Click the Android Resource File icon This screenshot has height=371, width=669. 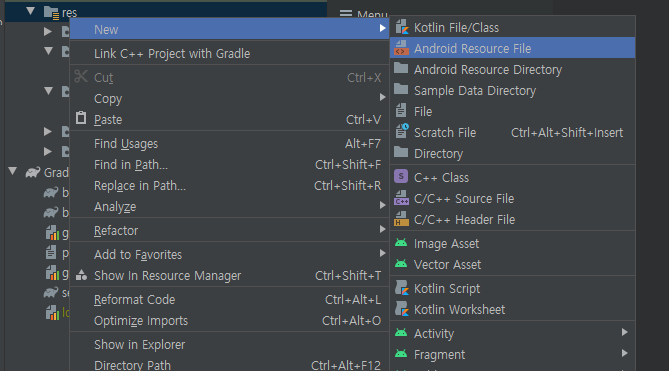coord(401,48)
